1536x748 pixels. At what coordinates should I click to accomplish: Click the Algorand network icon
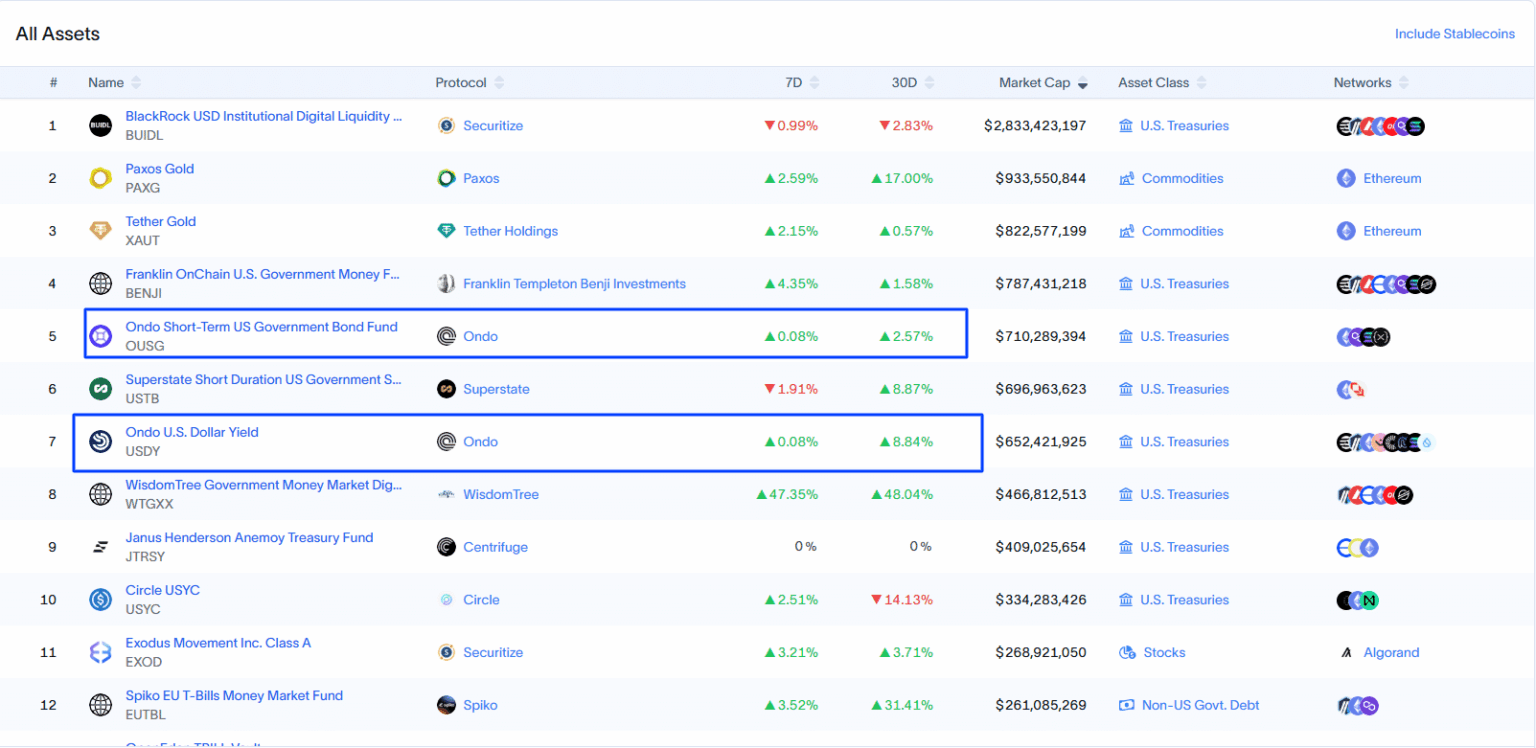pyautogui.click(x=1346, y=653)
